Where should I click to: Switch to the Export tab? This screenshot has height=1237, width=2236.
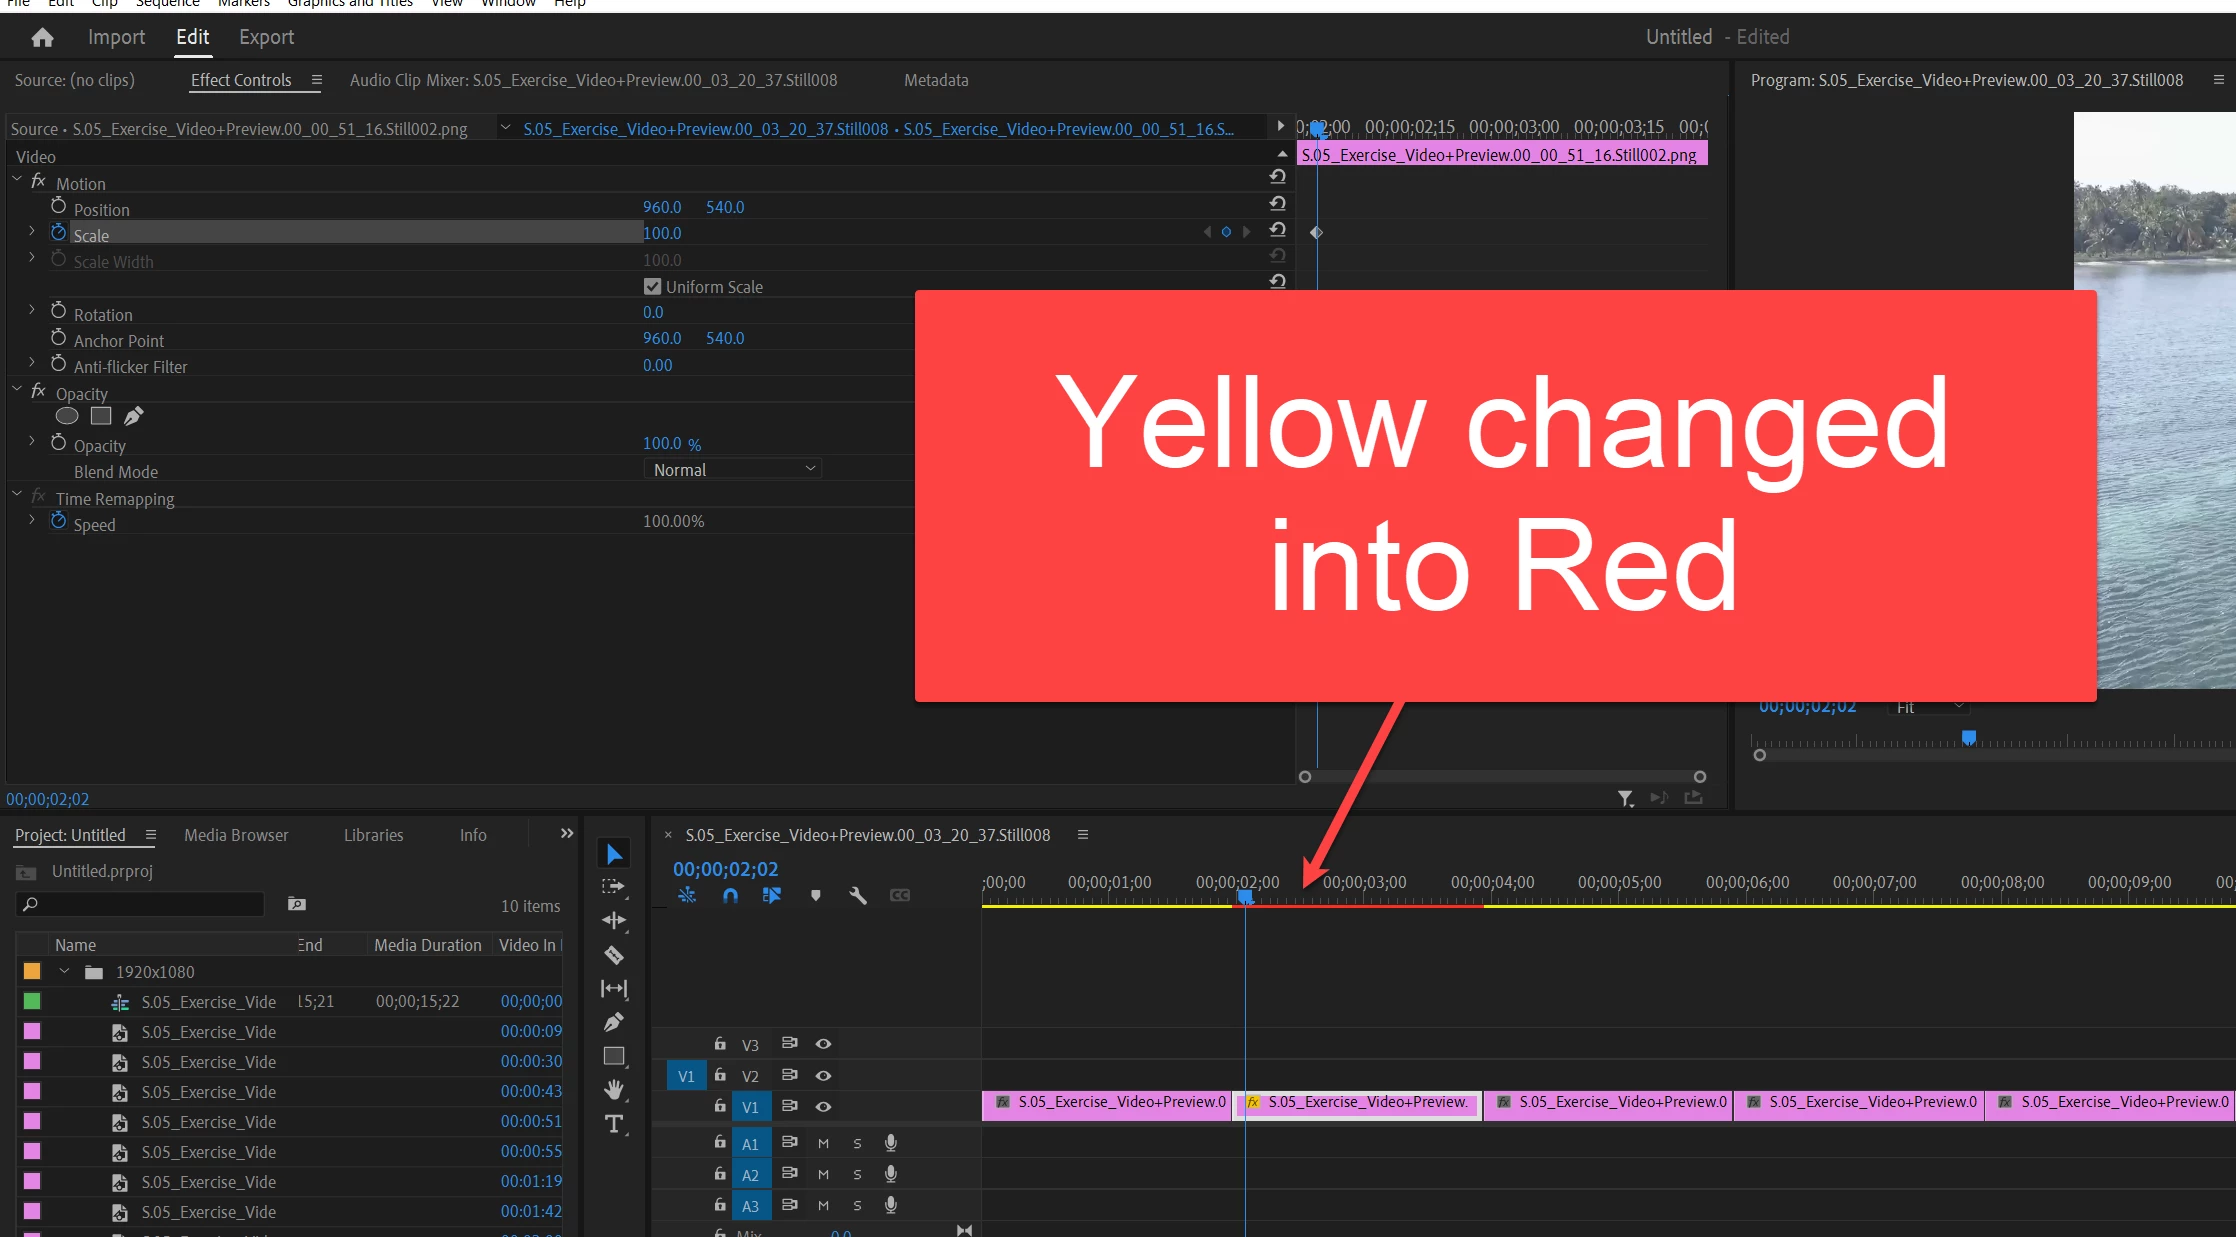point(266,38)
